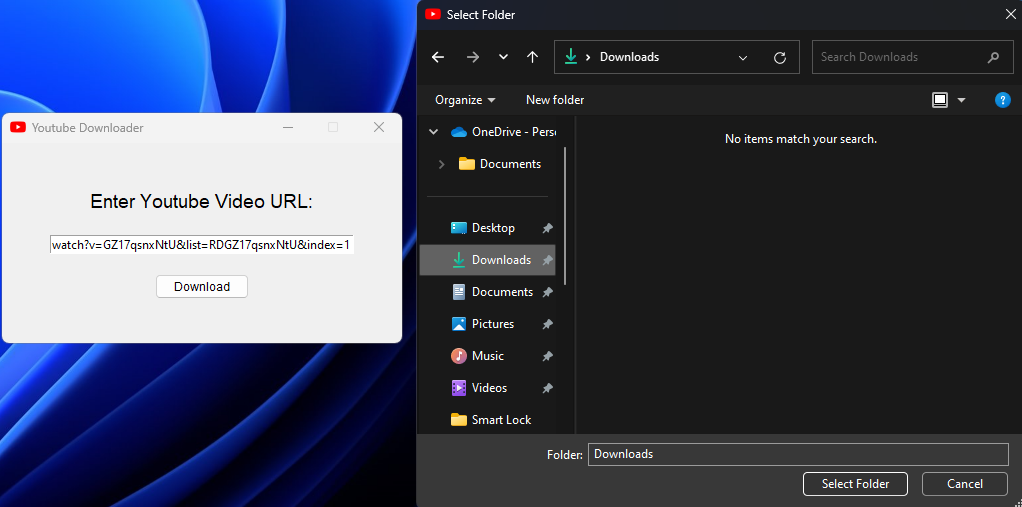The width and height of the screenshot is (1022, 507).
Task: Go up one folder level with Up arrow
Action: (x=533, y=57)
